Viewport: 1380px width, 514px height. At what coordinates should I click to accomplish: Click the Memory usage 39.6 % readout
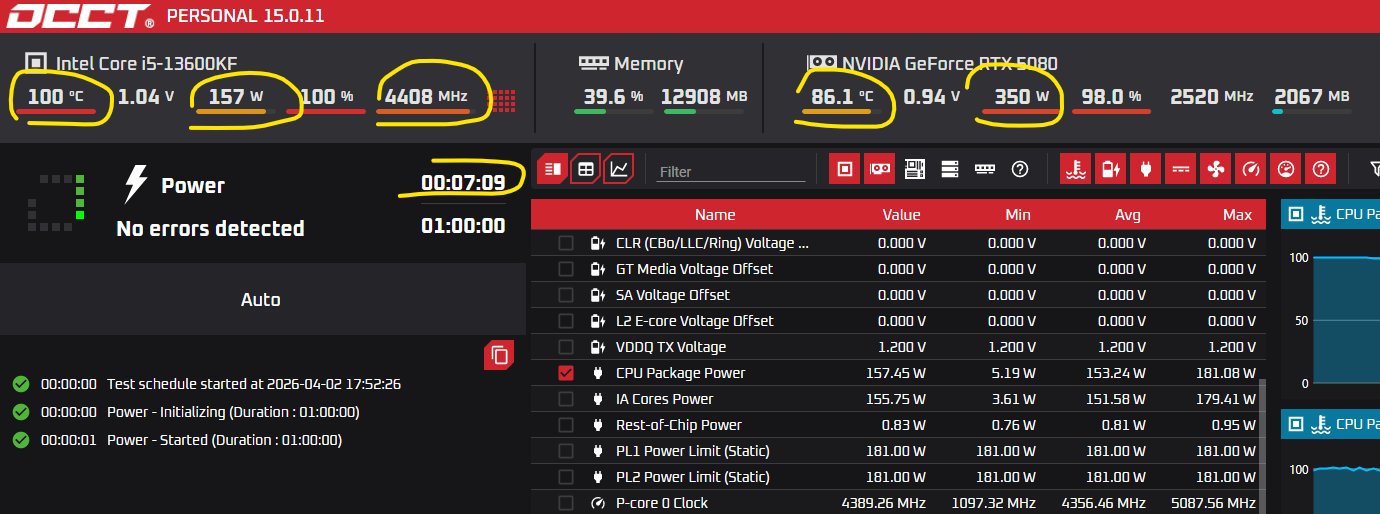pos(614,96)
